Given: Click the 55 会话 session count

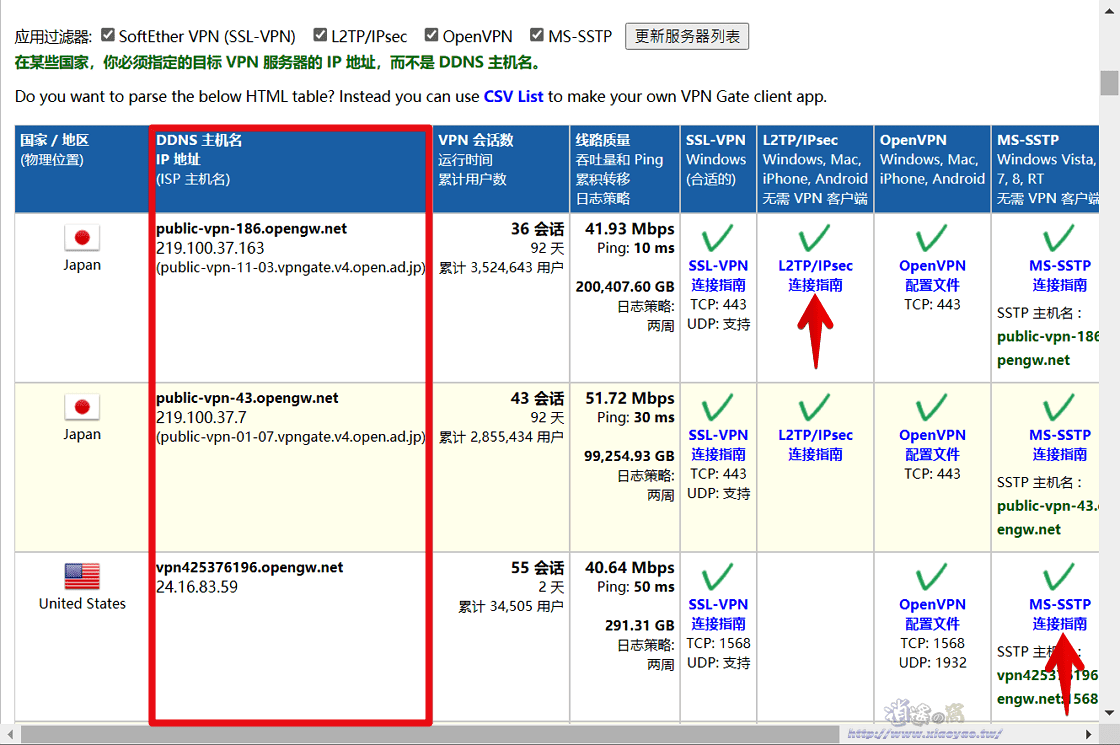Looking at the screenshot, I should pyautogui.click(x=537, y=567).
